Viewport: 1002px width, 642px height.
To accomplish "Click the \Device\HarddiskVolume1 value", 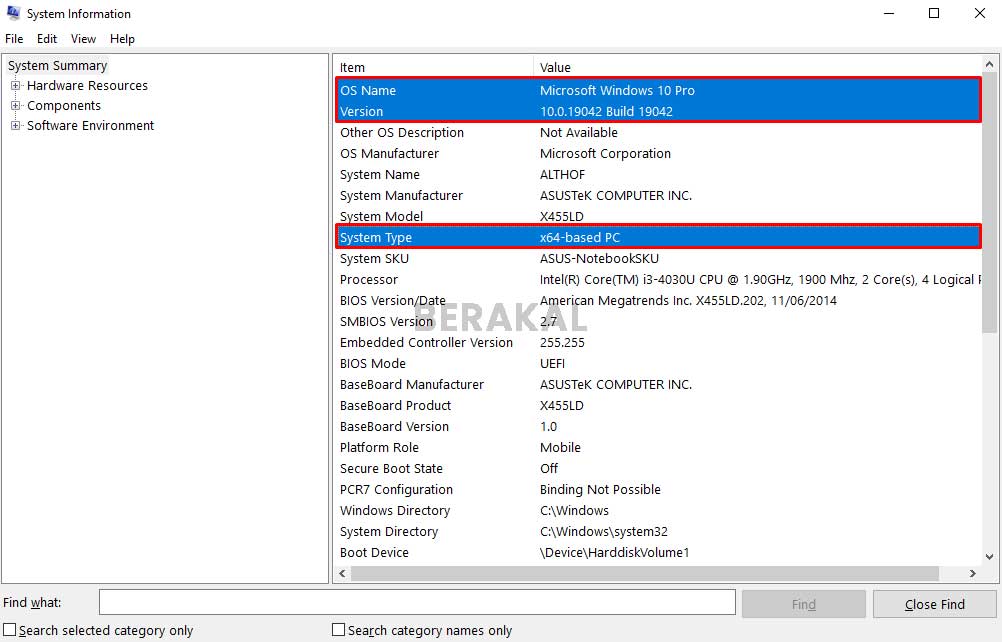I will coord(615,553).
